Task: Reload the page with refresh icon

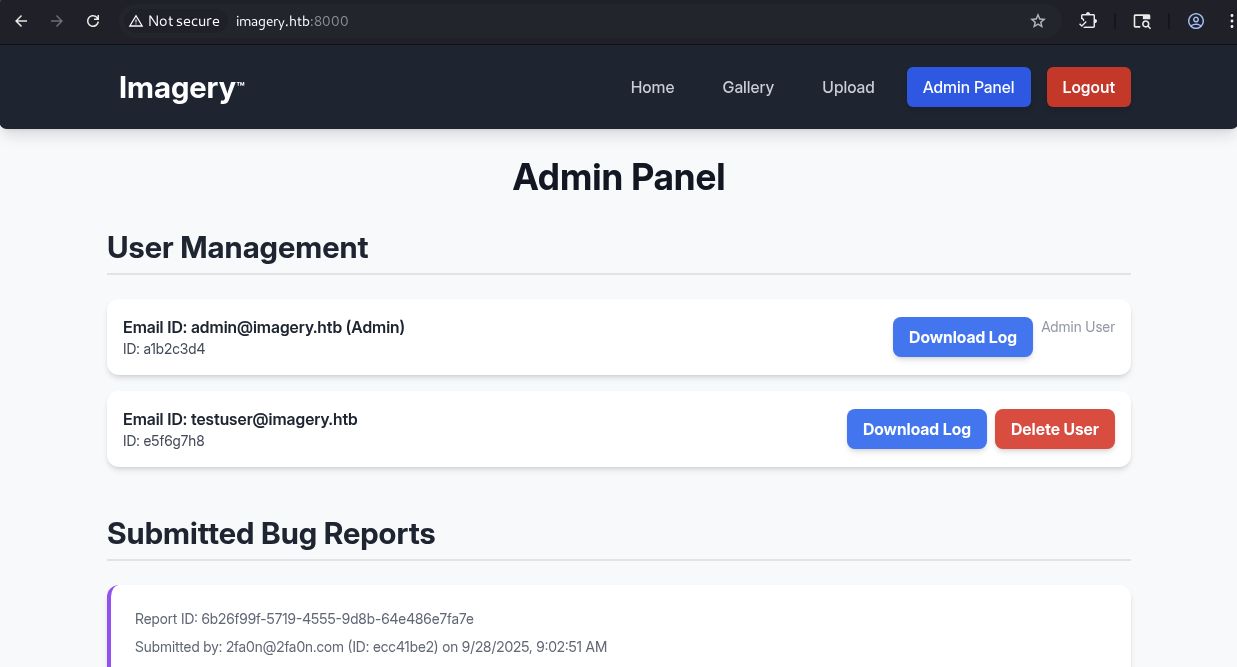Action: 93,21
